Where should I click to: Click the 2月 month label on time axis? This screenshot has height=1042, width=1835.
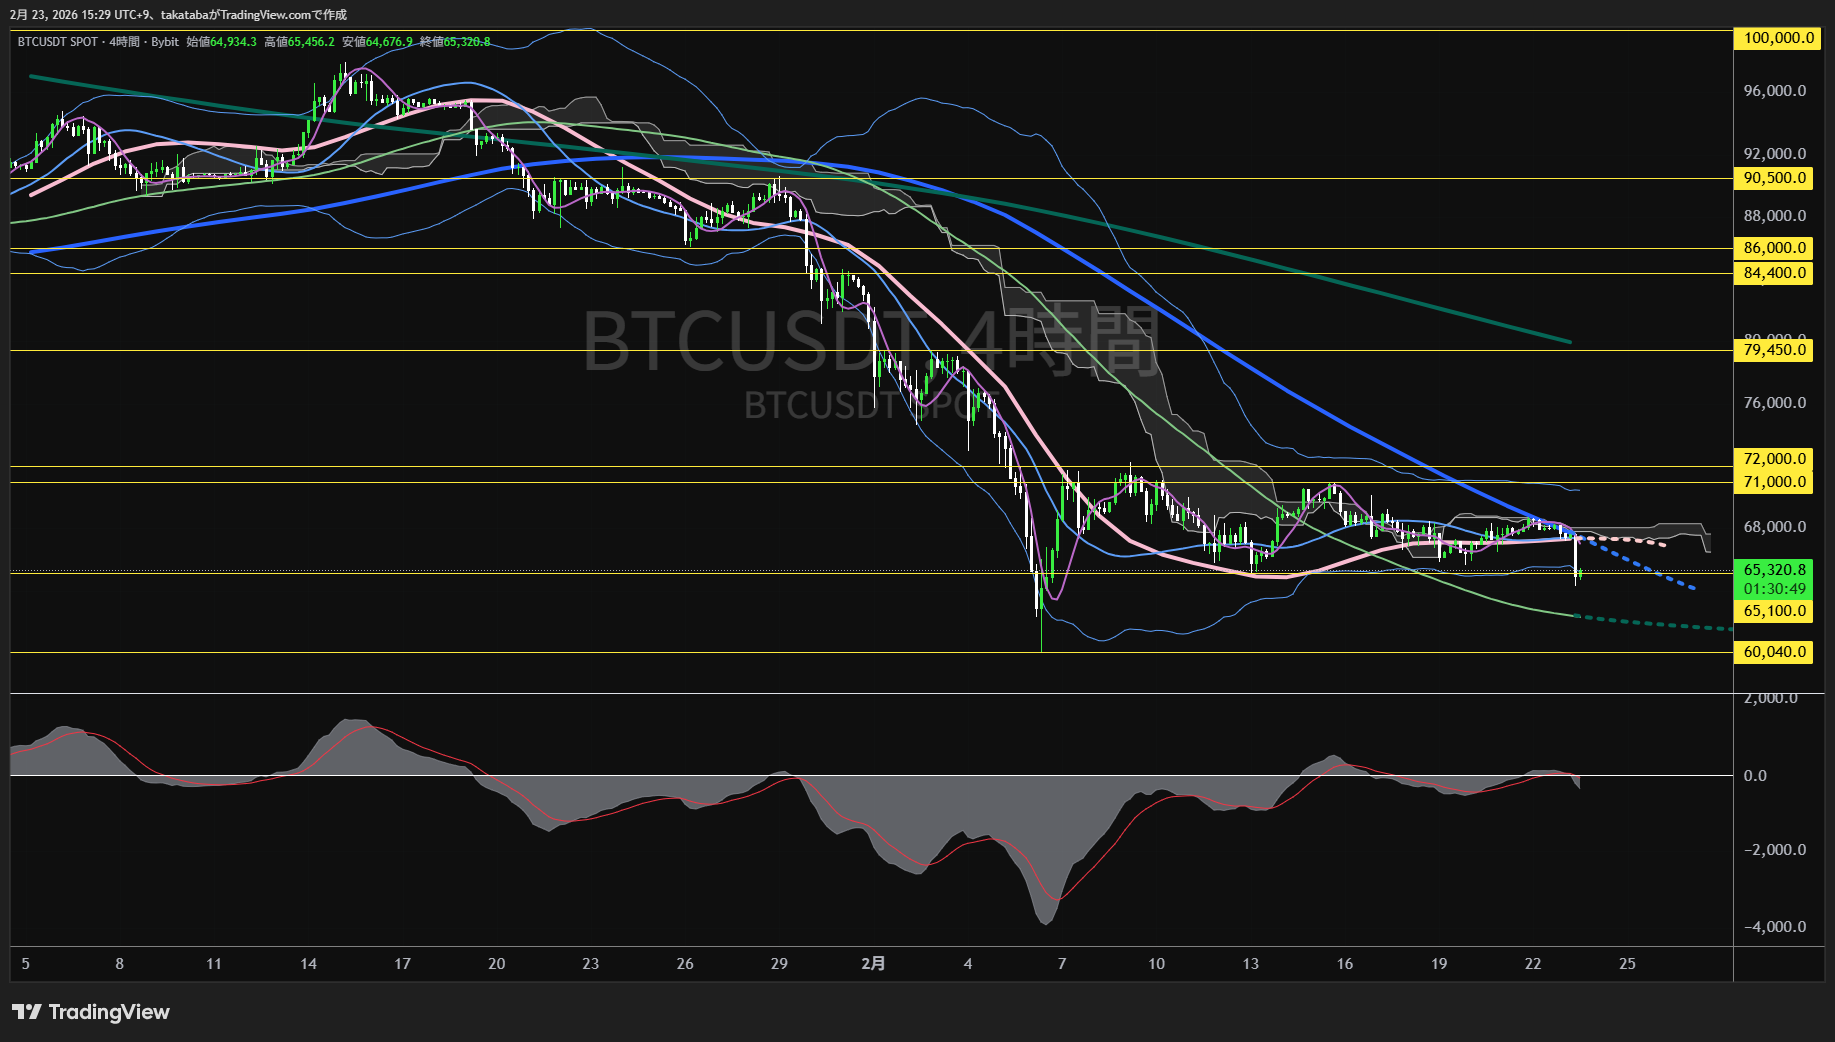pos(873,964)
